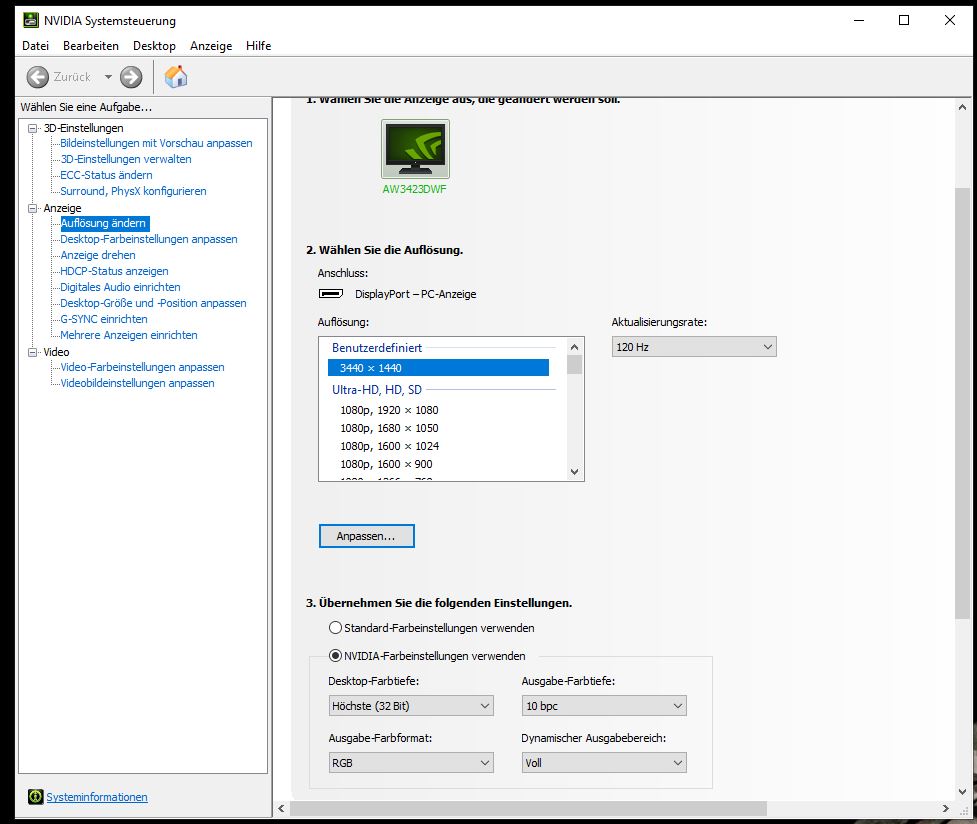Select 1080p, 1680 × 1050 resolution

[x=389, y=428]
